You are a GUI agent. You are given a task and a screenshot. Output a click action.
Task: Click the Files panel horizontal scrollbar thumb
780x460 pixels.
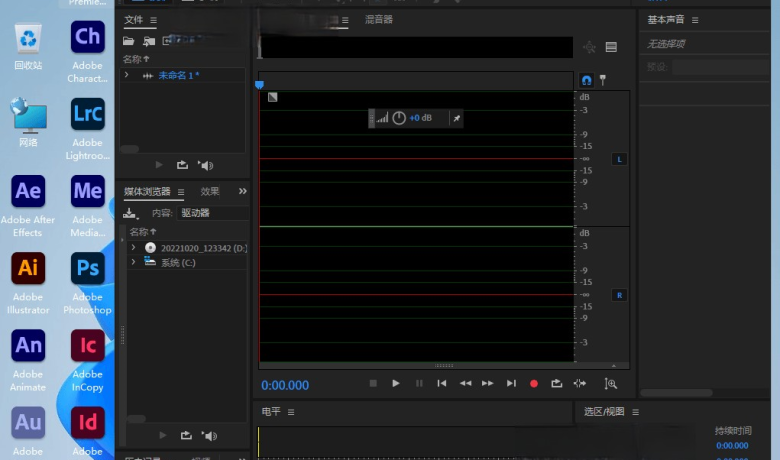(x=129, y=149)
